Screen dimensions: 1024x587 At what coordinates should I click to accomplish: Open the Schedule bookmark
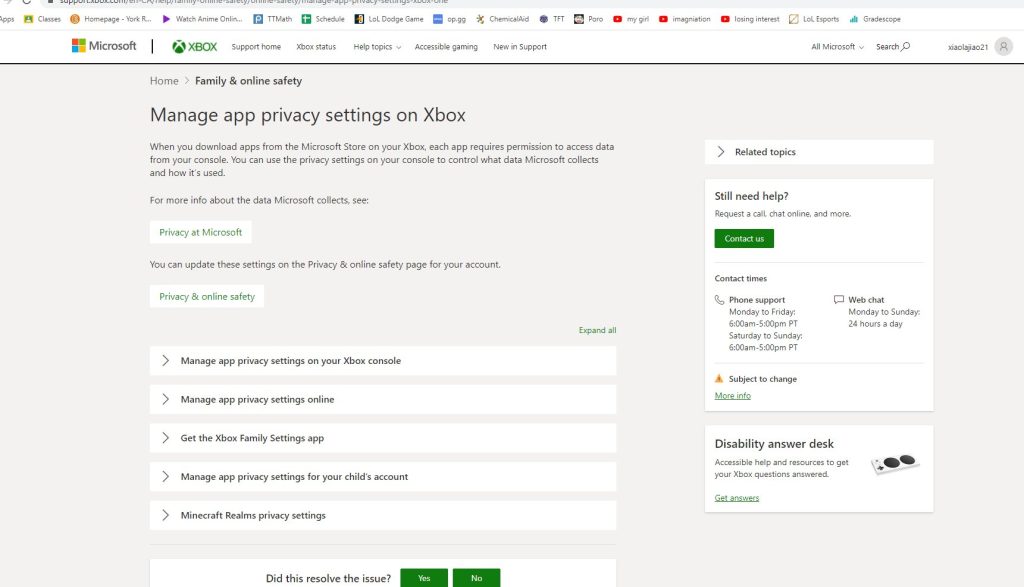(x=323, y=19)
